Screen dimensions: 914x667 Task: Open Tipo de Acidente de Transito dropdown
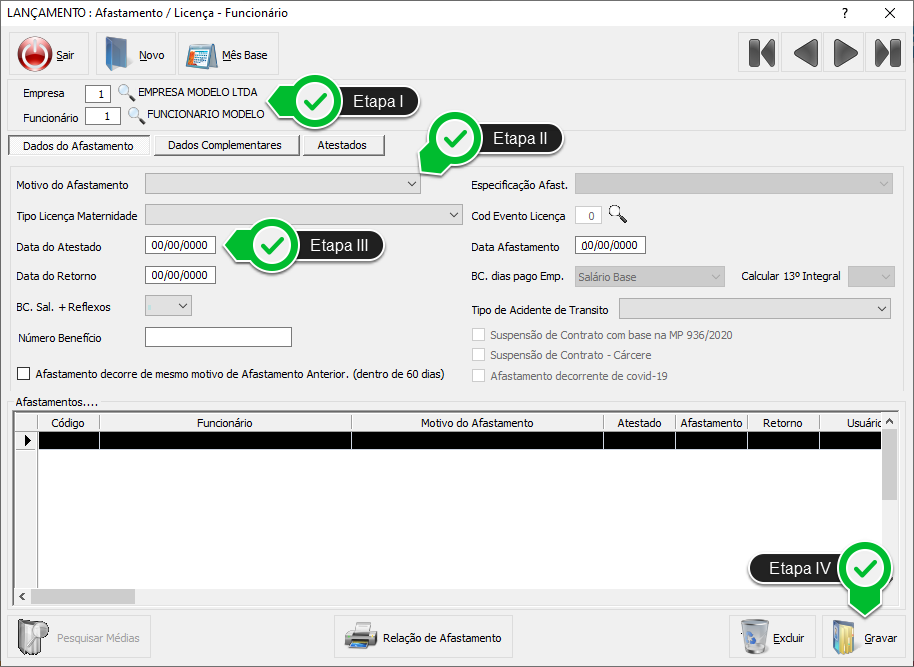[881, 310]
